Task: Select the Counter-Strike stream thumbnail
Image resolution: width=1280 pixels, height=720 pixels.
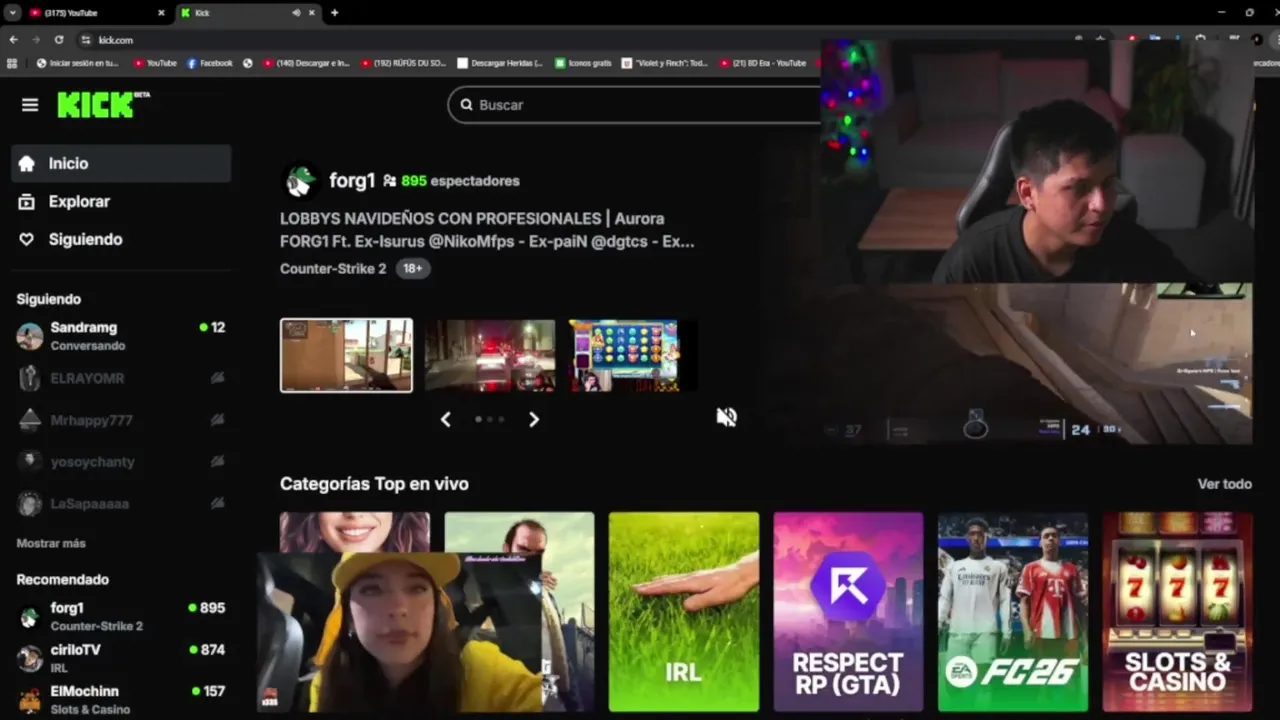Action: click(346, 355)
